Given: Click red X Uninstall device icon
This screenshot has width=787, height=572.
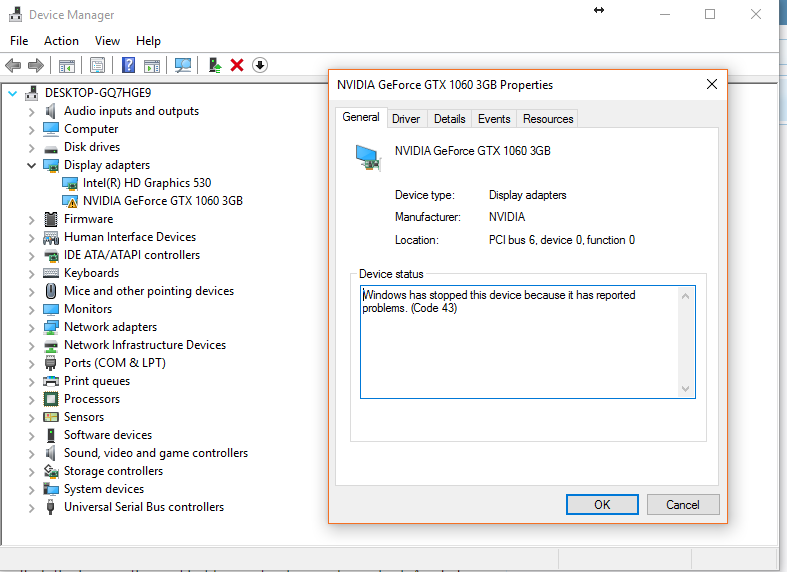Looking at the screenshot, I should (x=237, y=65).
